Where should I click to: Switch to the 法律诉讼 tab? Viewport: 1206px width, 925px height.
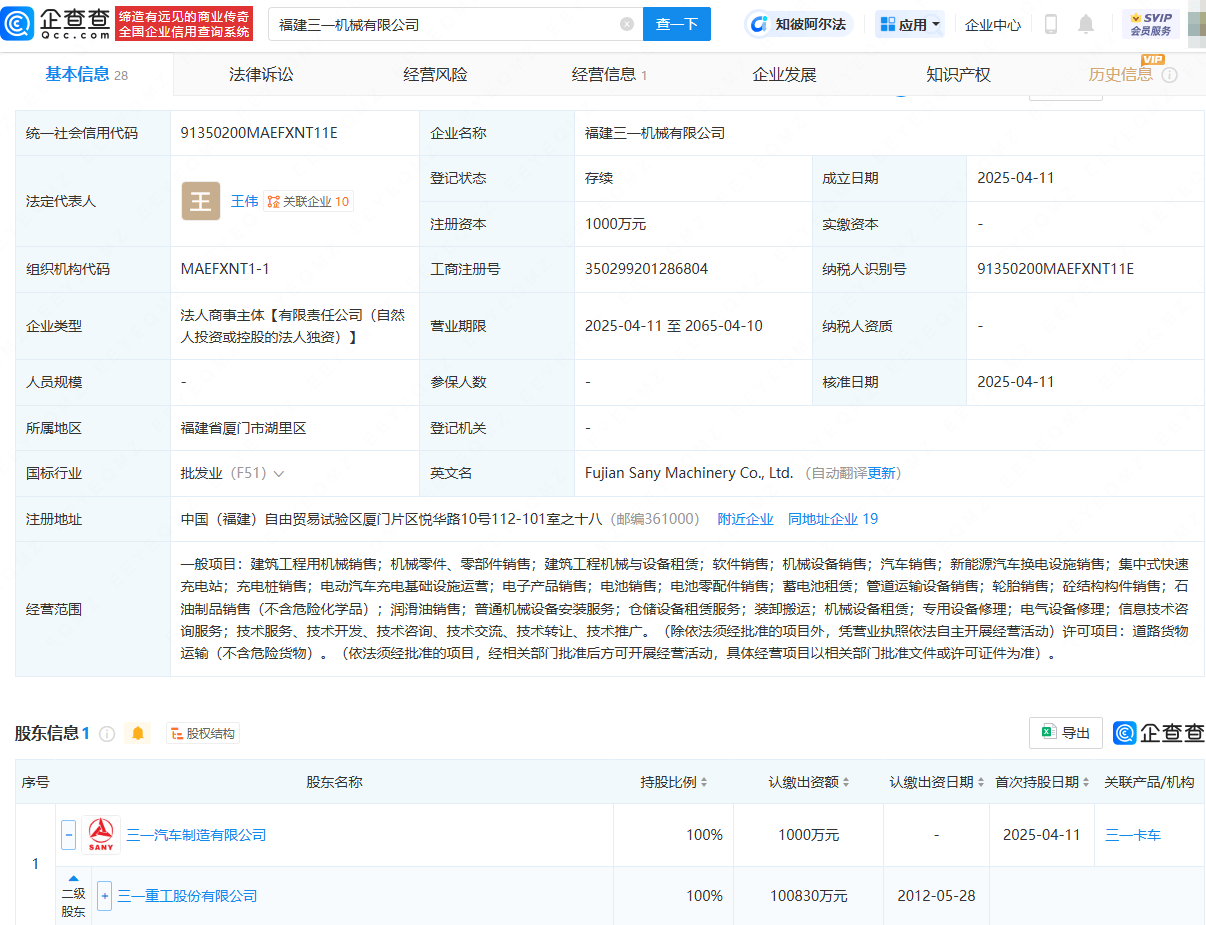pyautogui.click(x=261, y=75)
